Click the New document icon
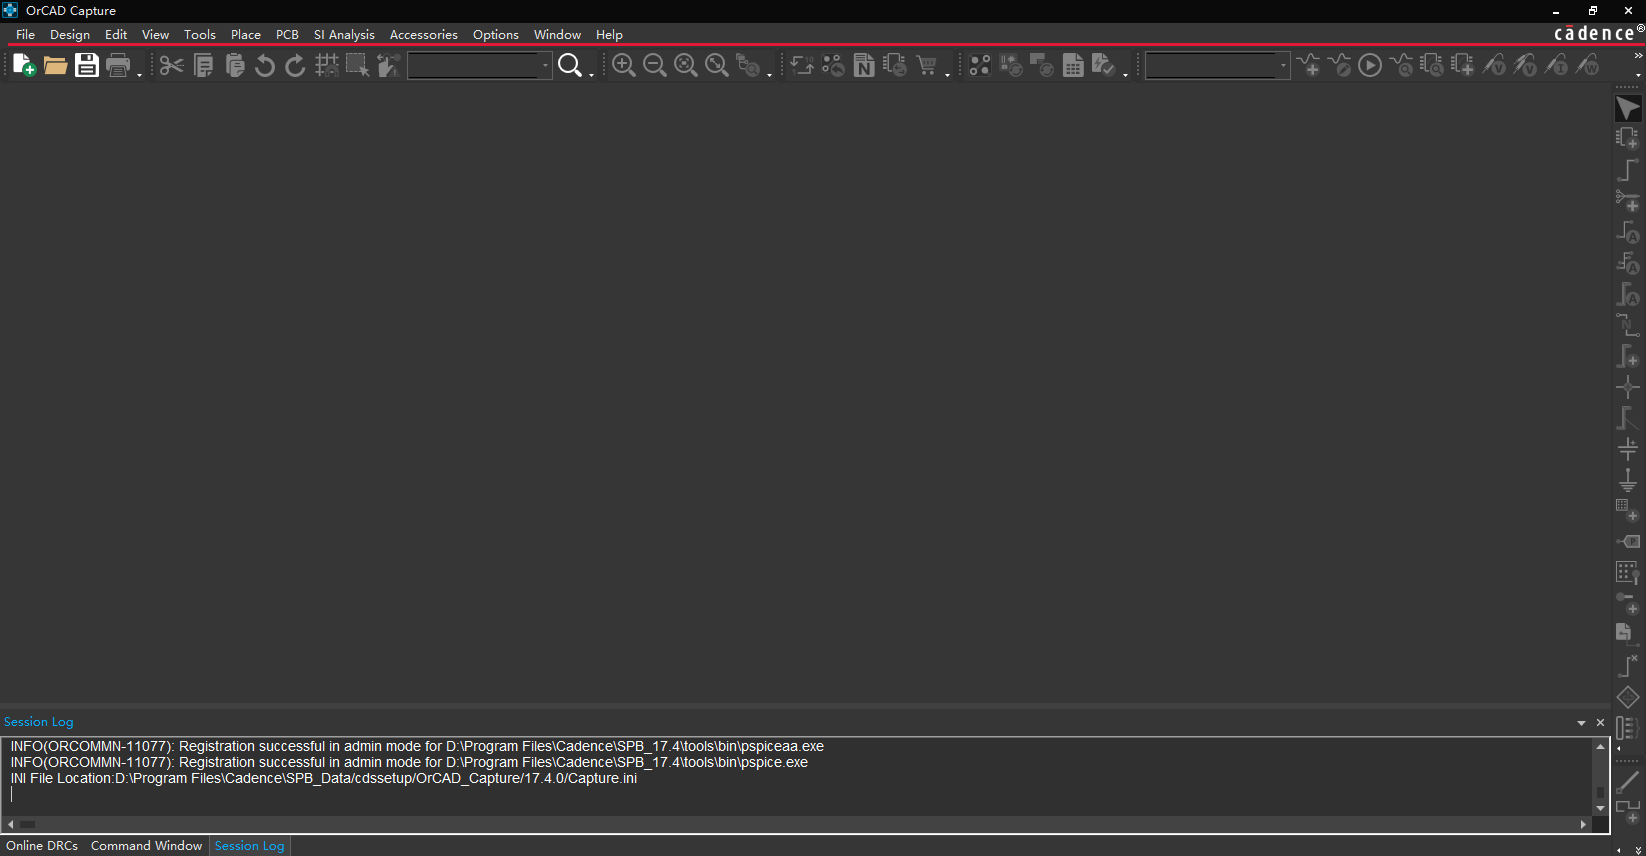The height and width of the screenshot is (856, 1646). pyautogui.click(x=24, y=66)
